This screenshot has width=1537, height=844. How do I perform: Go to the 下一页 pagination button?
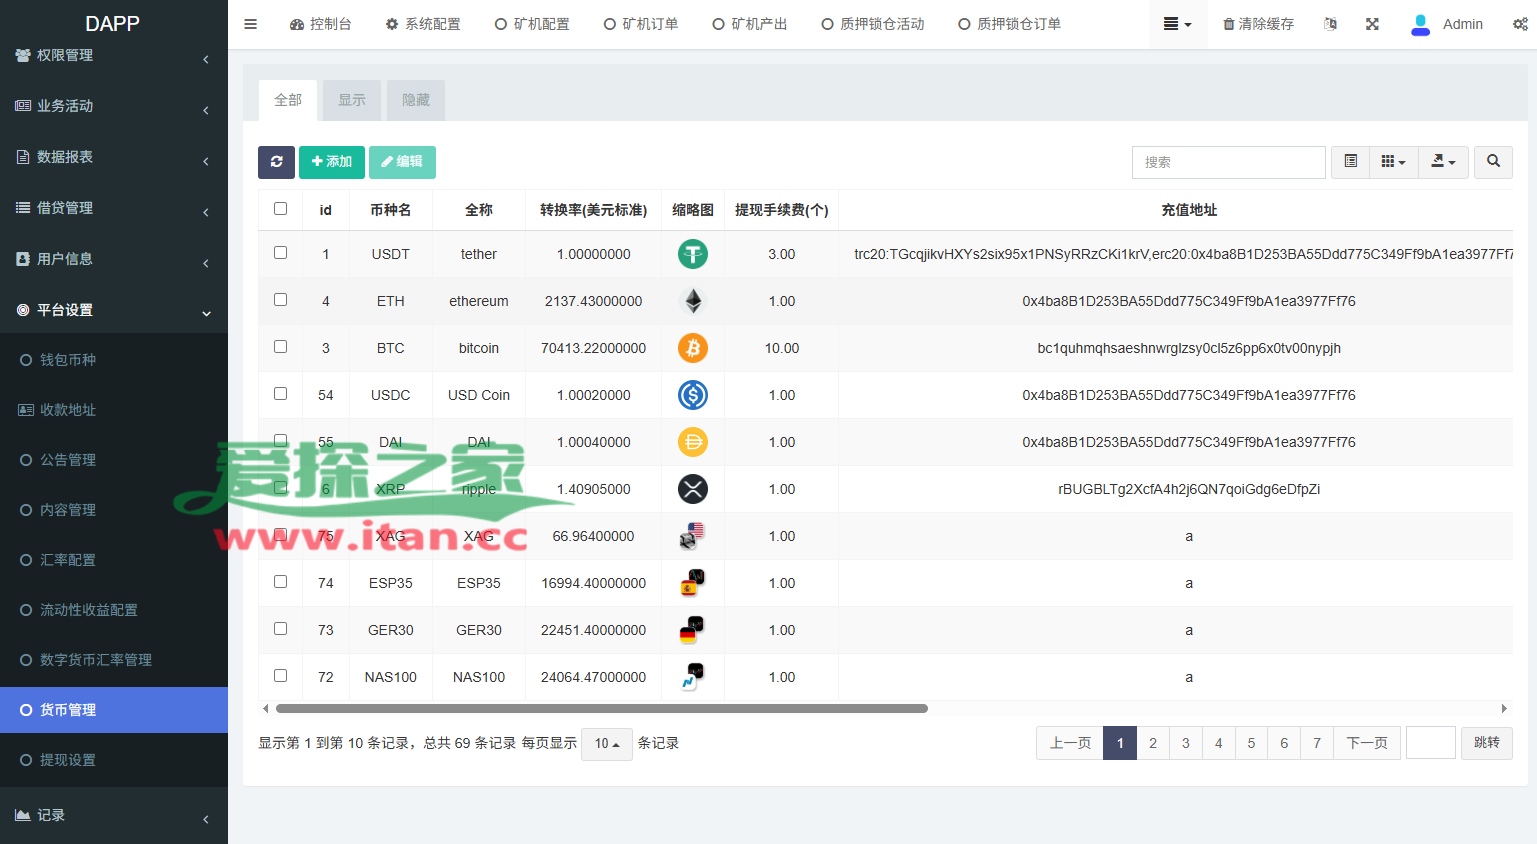(1367, 743)
